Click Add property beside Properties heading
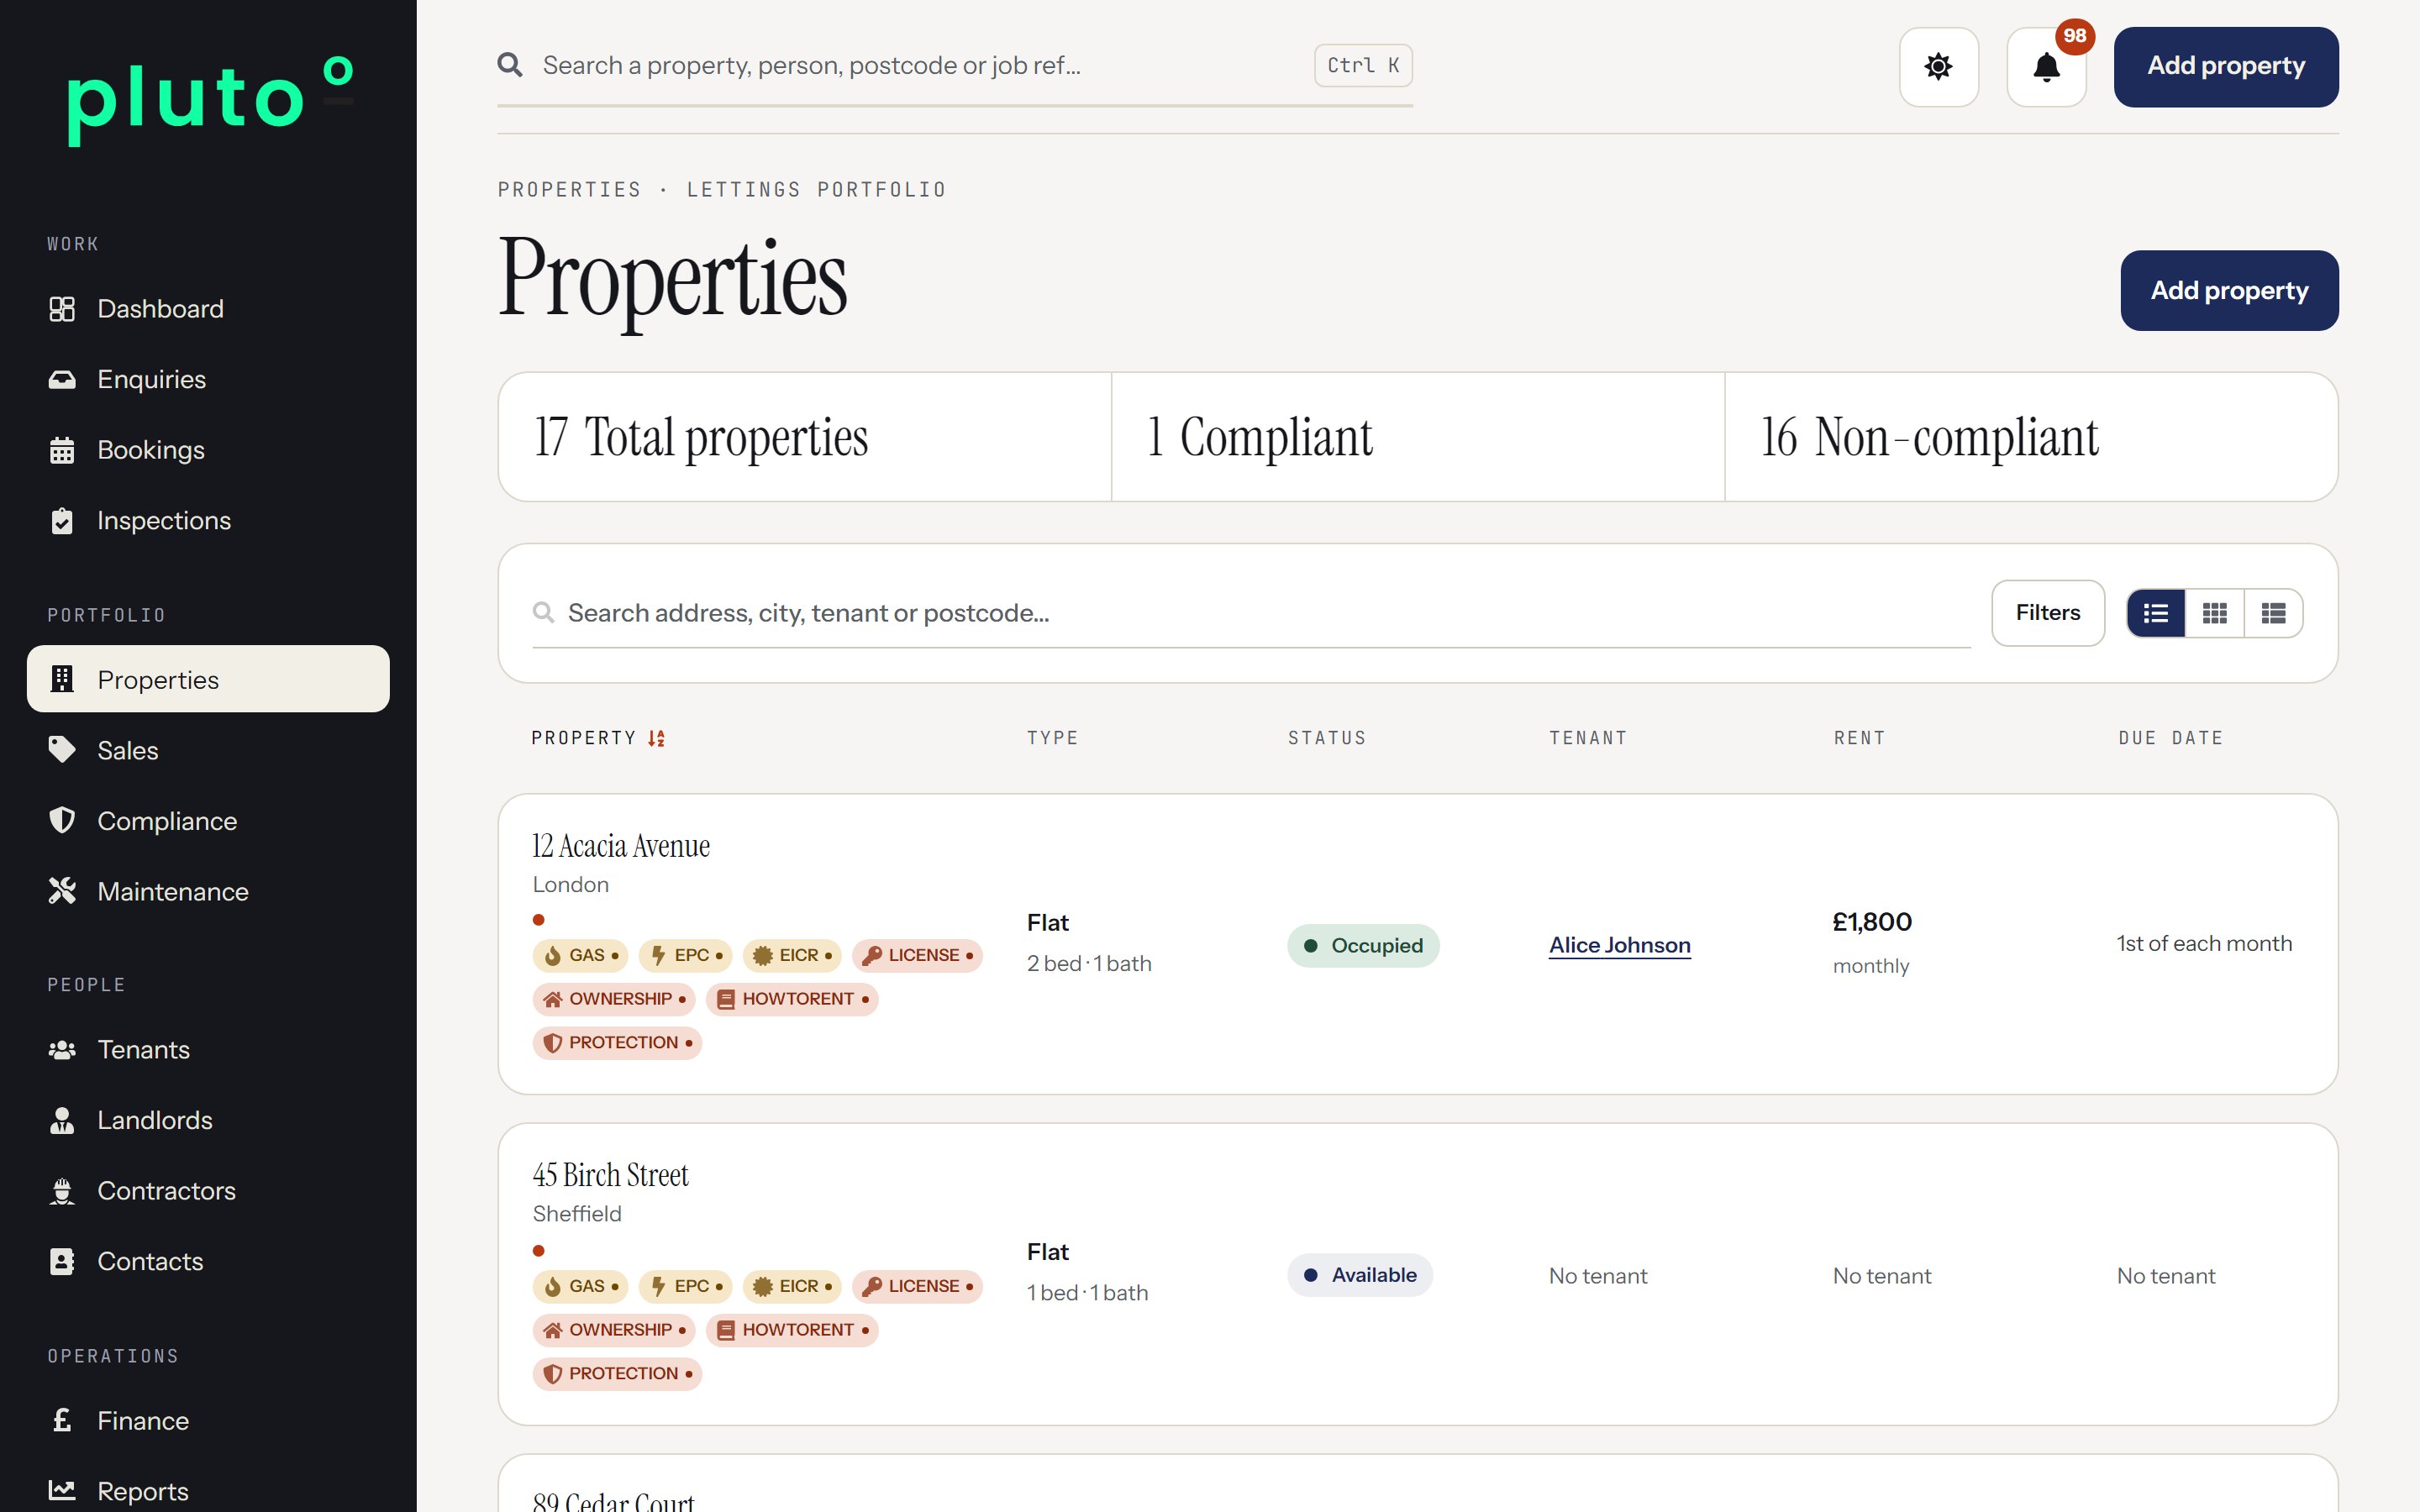The width and height of the screenshot is (2420, 1512). click(2229, 290)
